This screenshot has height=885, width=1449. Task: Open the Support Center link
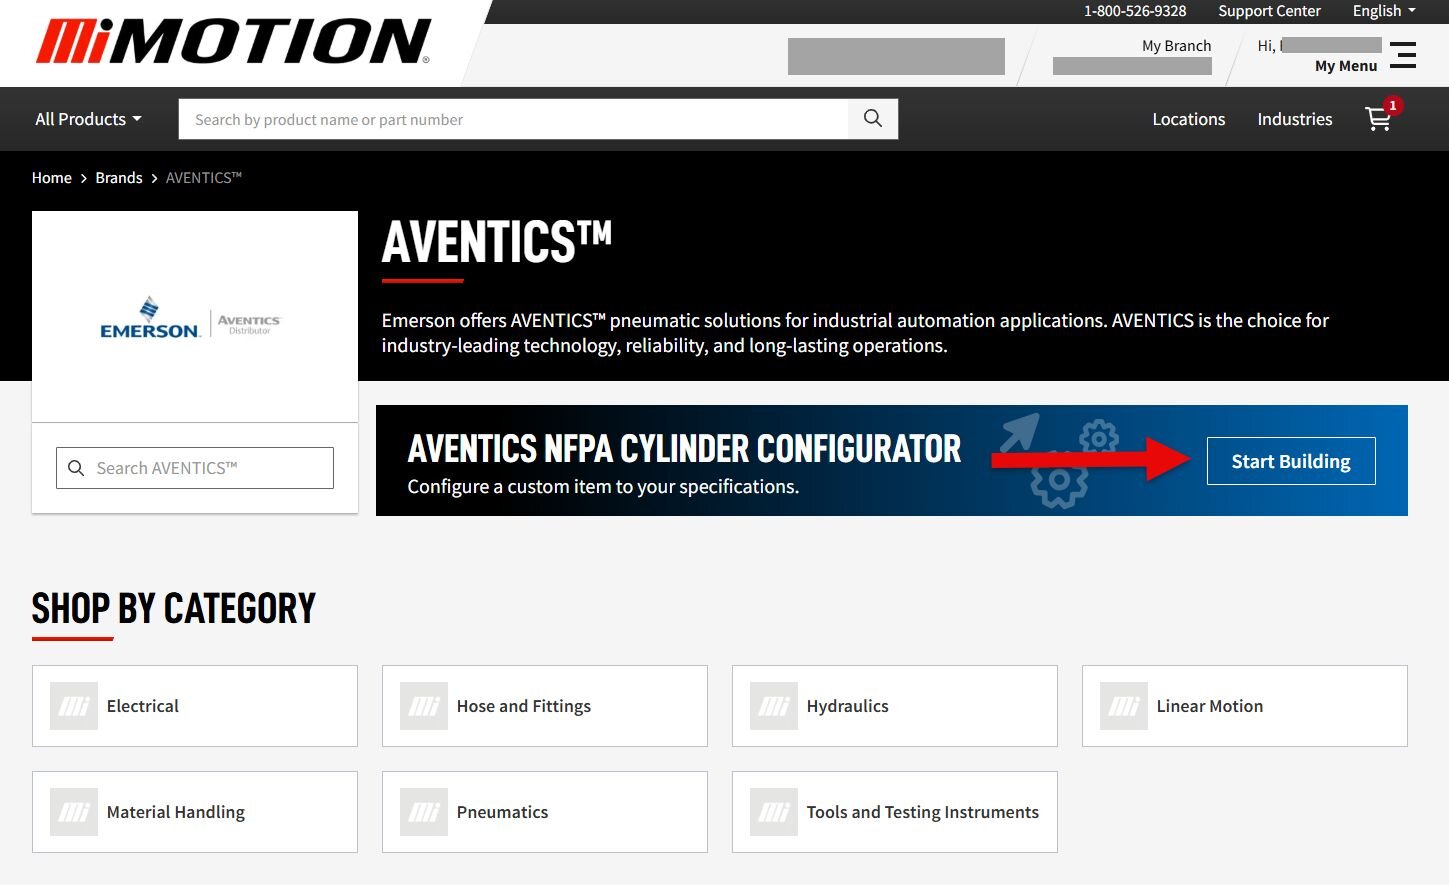tap(1268, 11)
